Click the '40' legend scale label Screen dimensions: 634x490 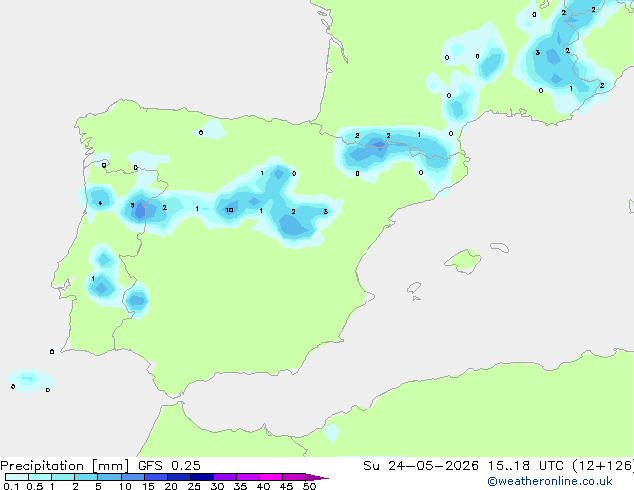264,486
